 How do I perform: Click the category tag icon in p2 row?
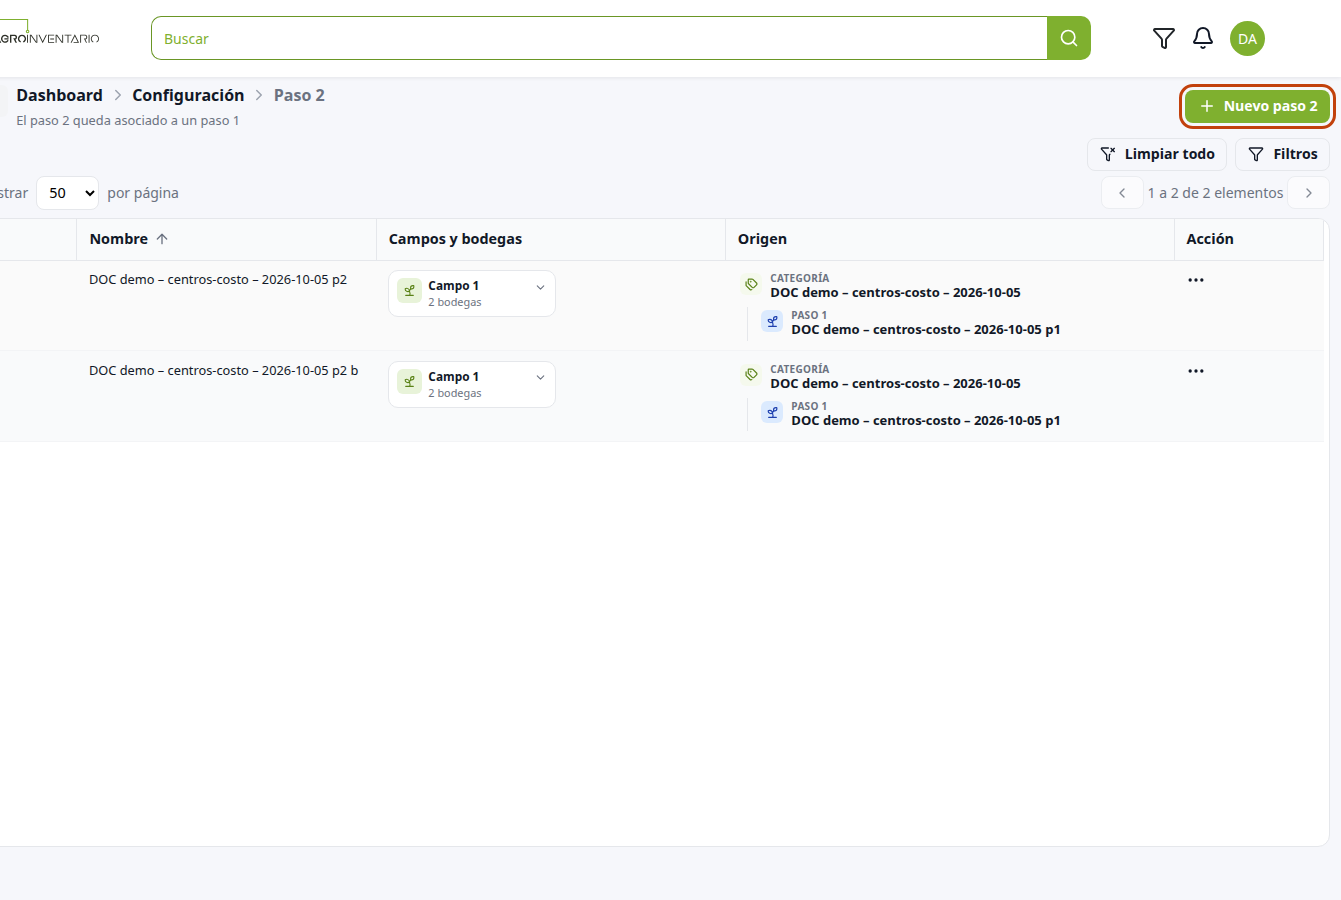[x=751, y=284]
